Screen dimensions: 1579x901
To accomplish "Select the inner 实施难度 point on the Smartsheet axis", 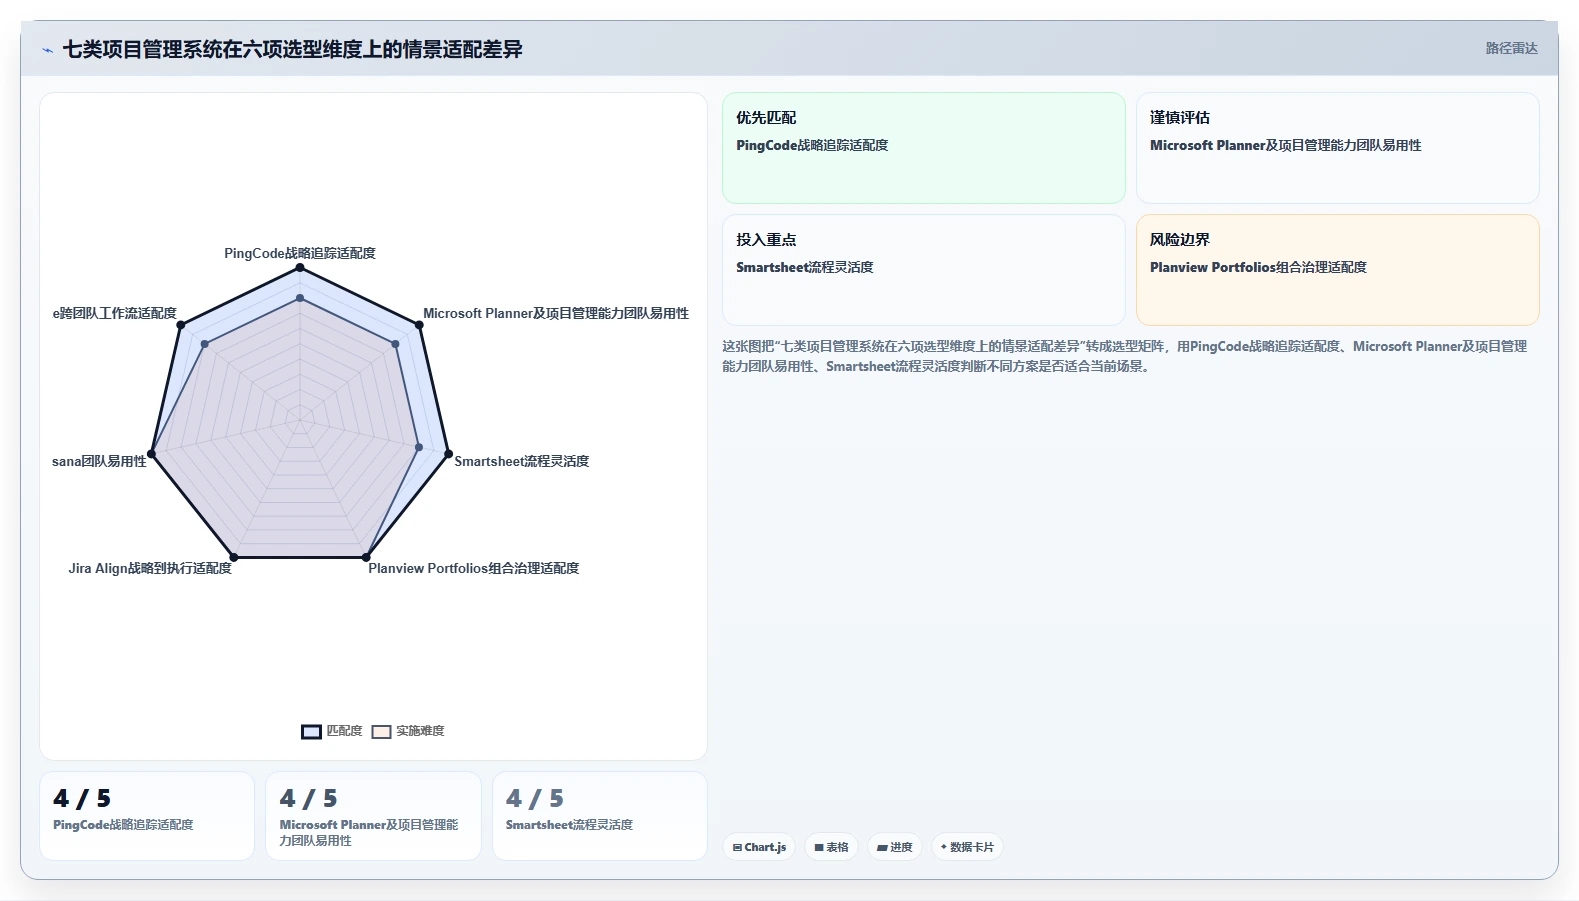I will pyautogui.click(x=419, y=447).
